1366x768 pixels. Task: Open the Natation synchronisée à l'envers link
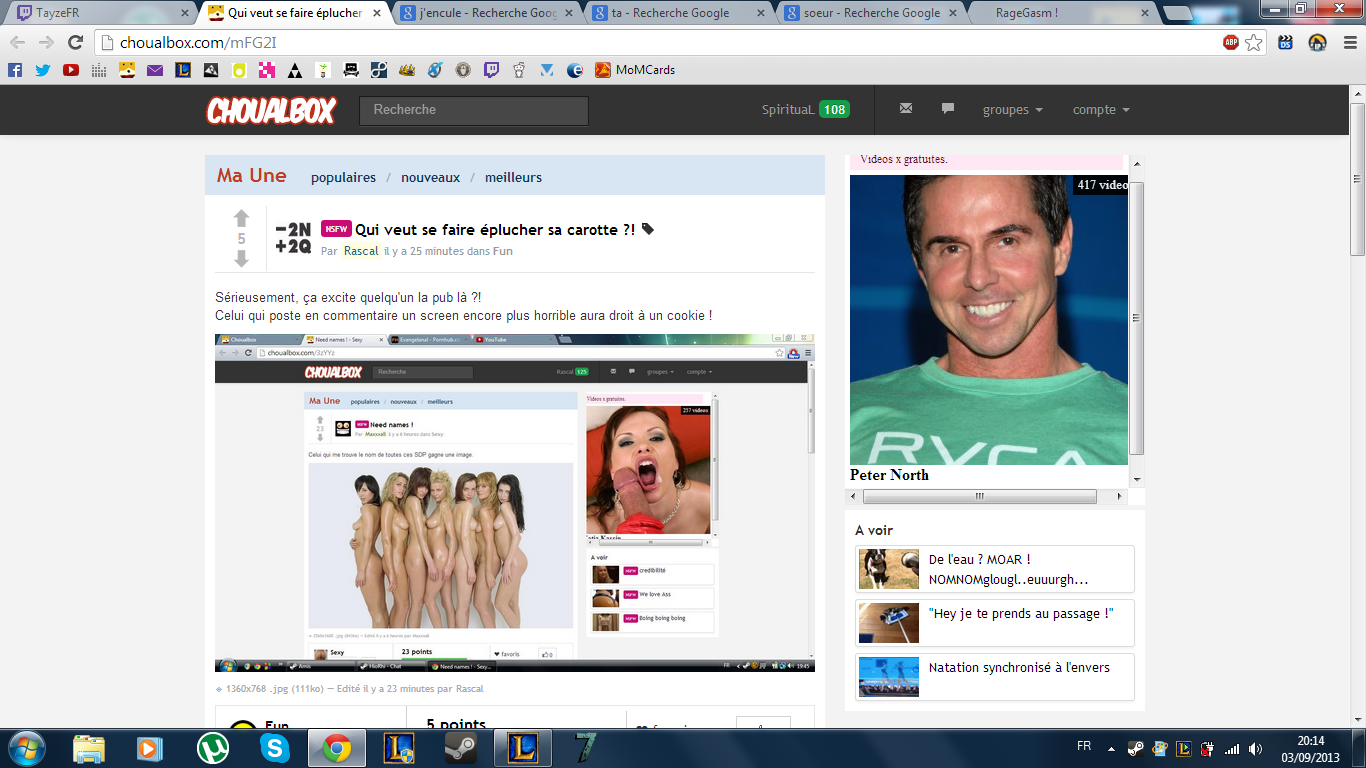(x=1019, y=668)
